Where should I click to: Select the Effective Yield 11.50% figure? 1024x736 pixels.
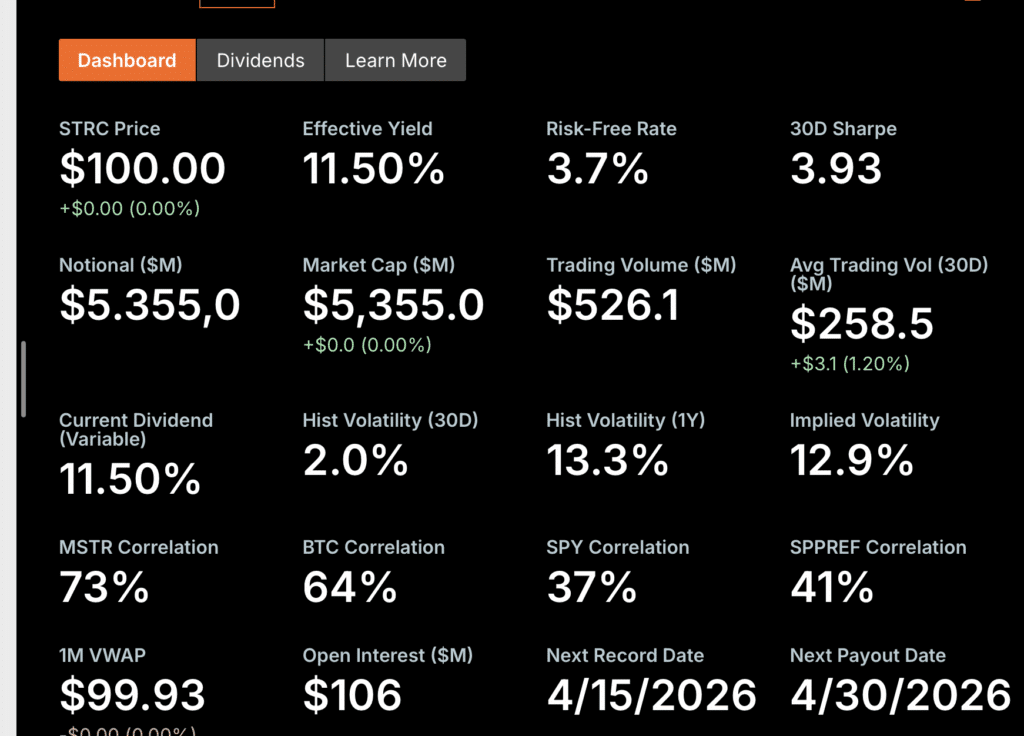click(373, 169)
